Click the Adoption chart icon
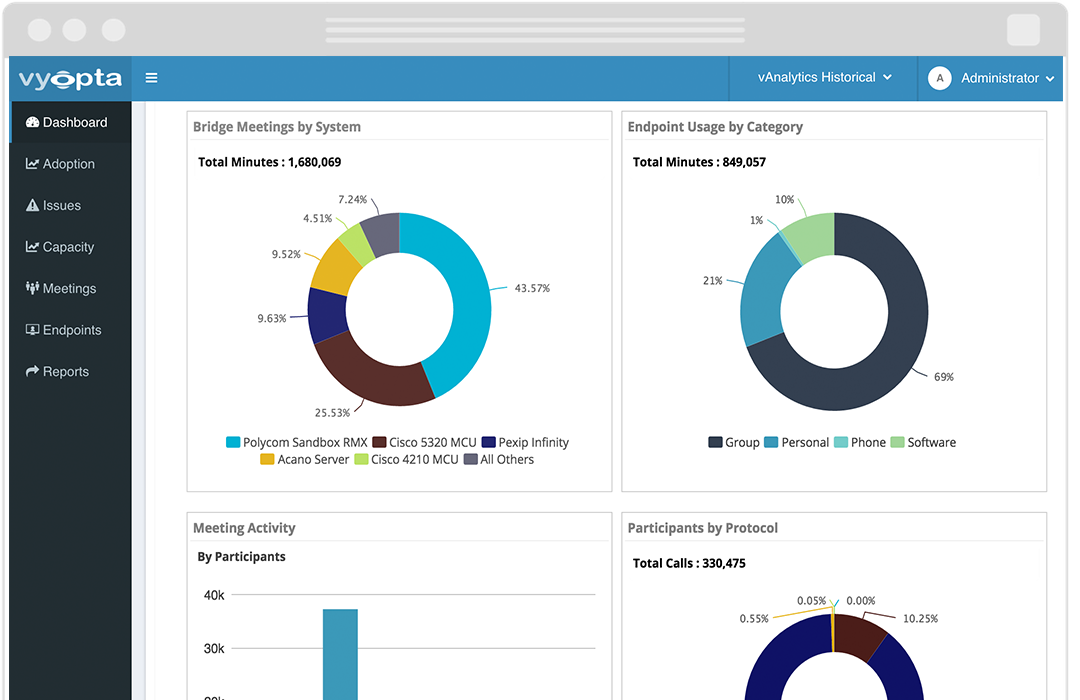The image size is (1080, 700). coord(32,163)
